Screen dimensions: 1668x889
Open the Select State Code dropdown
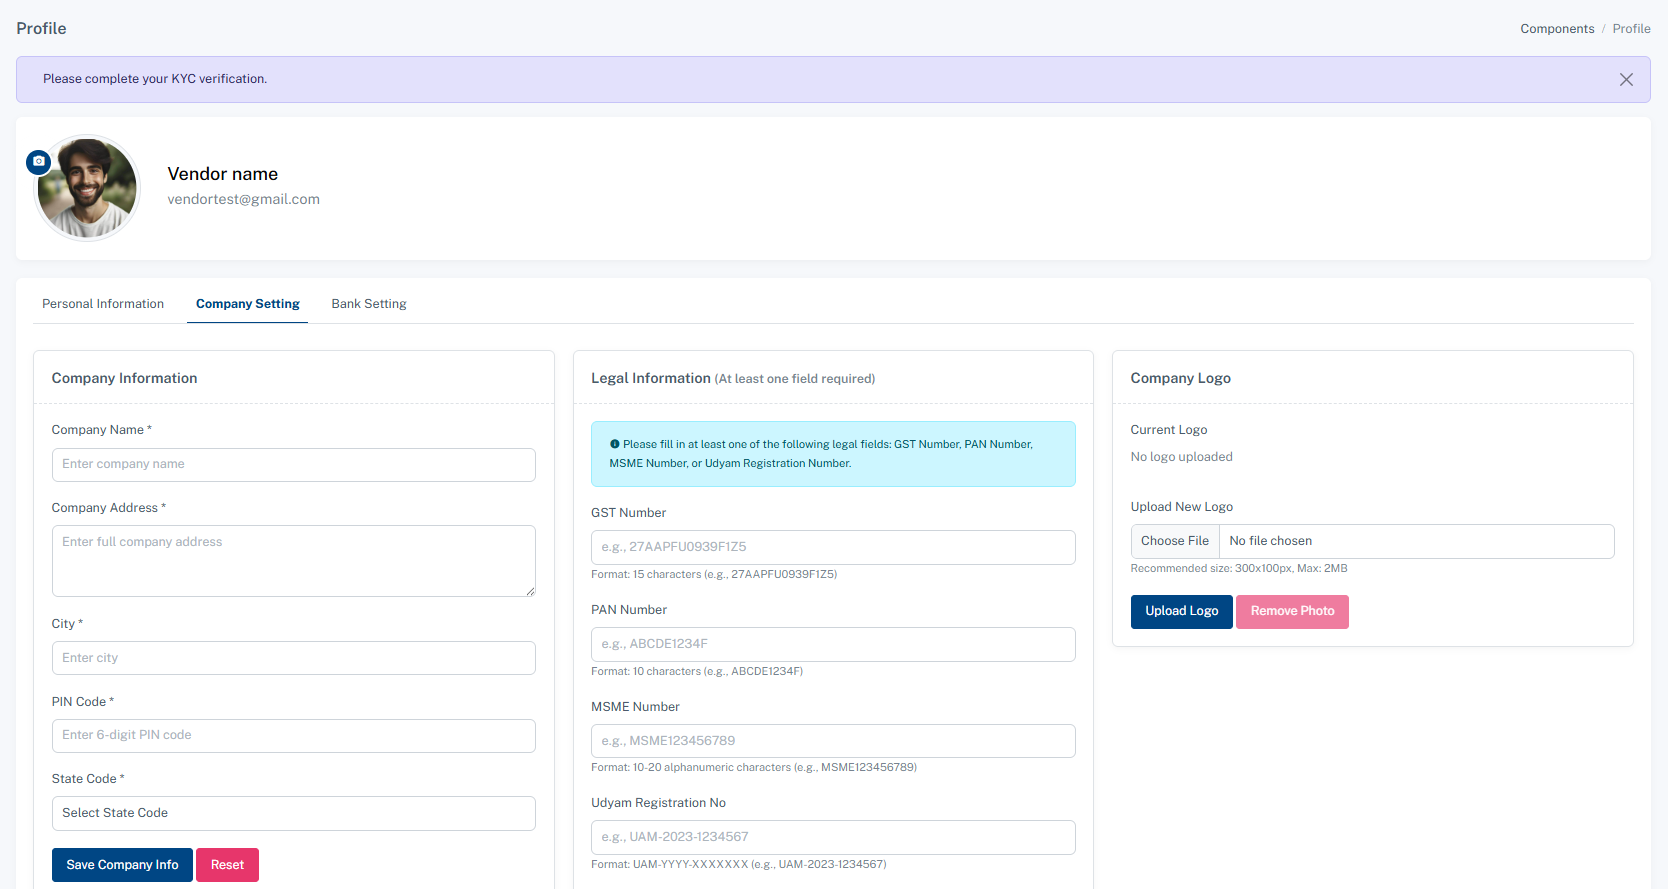293,813
